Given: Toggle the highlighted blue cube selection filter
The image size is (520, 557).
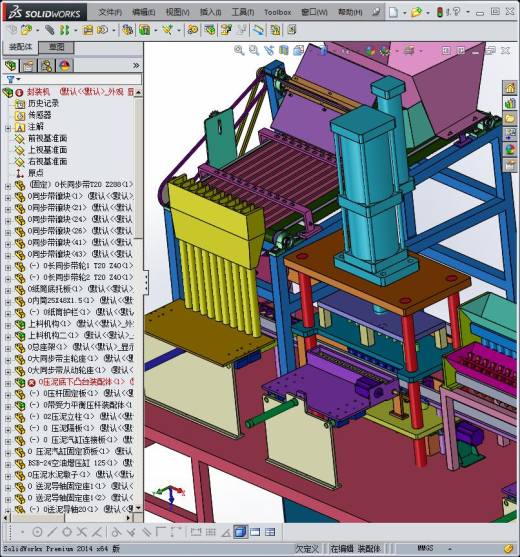Looking at the screenshot, I should (x=240, y=532).
